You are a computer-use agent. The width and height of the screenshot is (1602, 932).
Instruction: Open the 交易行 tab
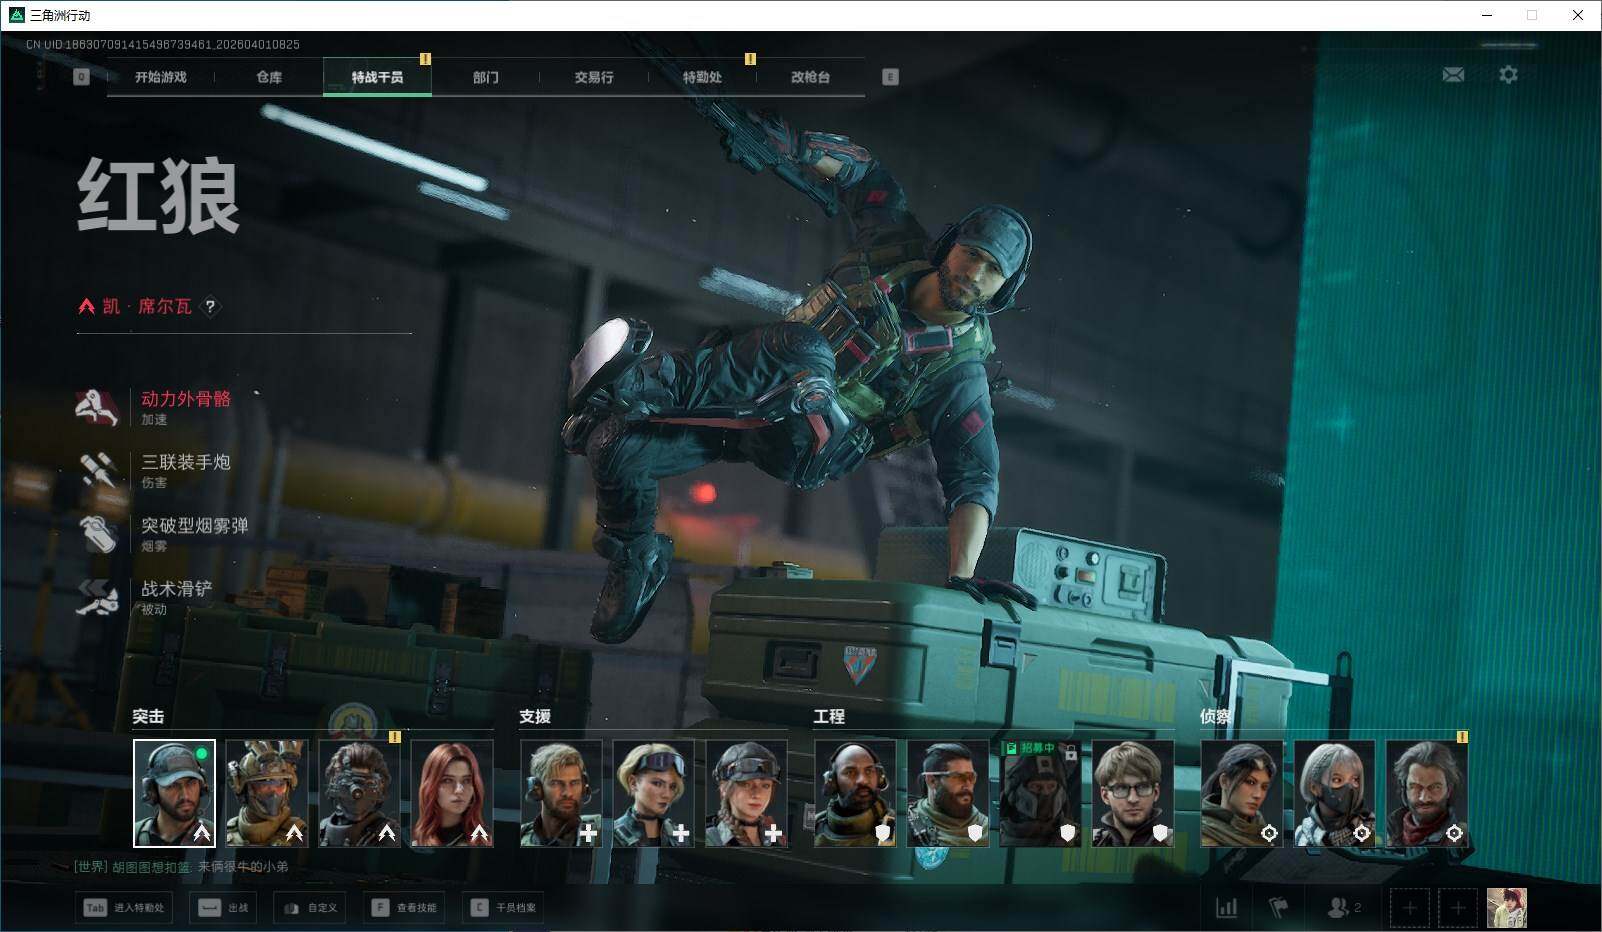[594, 77]
